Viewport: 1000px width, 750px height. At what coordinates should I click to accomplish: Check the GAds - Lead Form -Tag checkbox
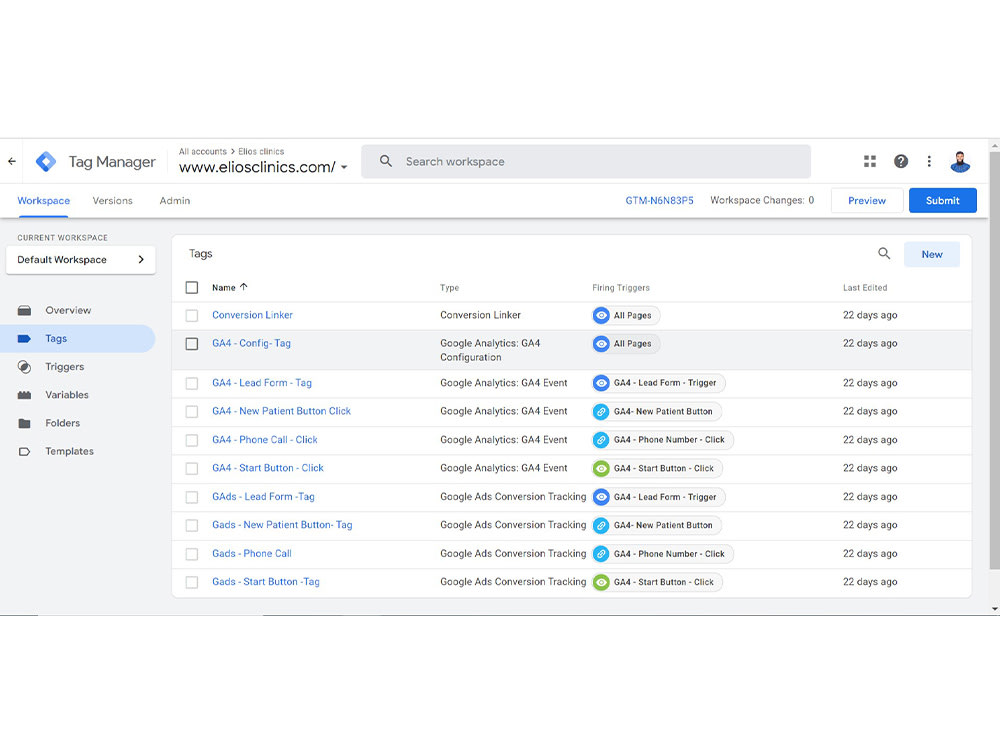pos(192,497)
